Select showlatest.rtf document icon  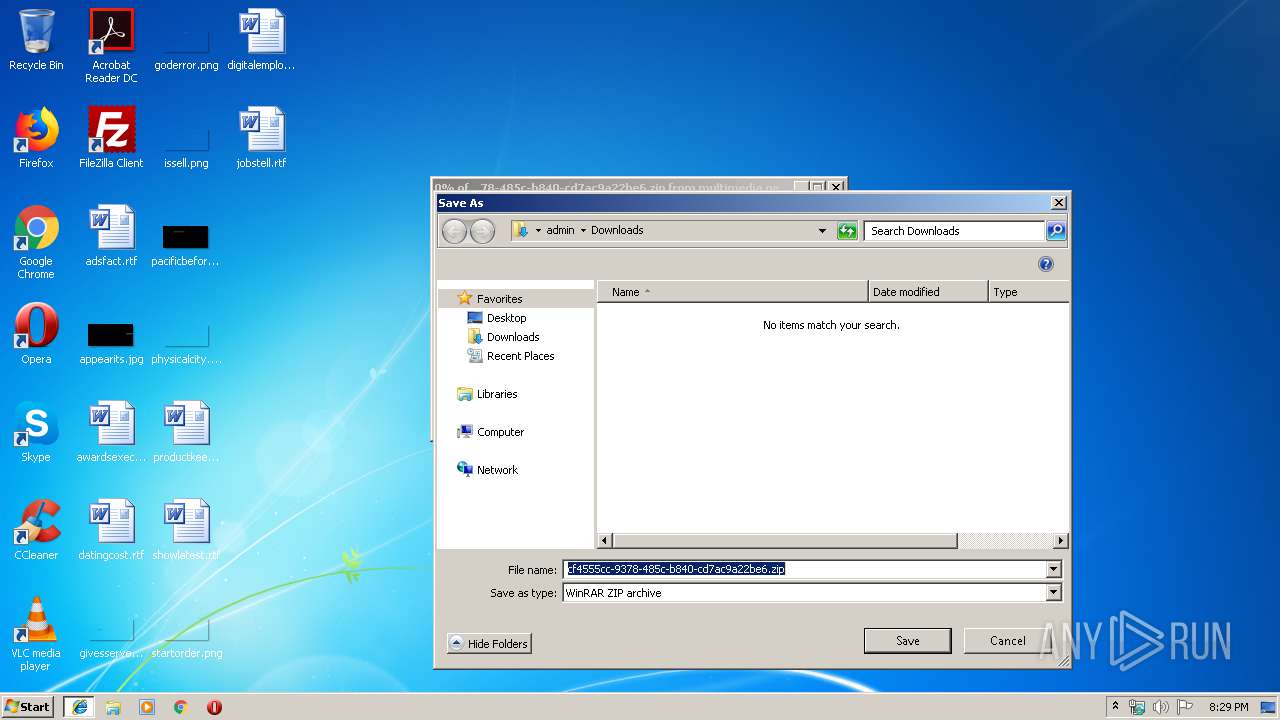pyautogui.click(x=186, y=530)
